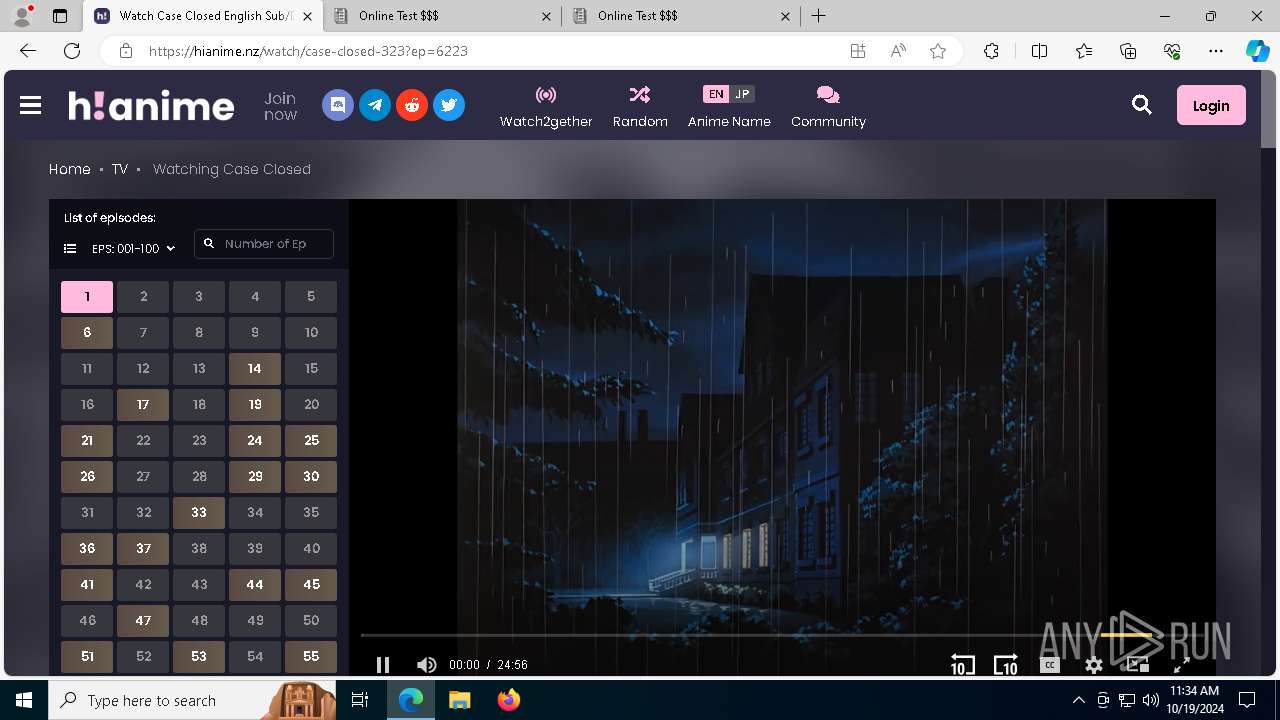
Task: Close the Watch Case Closed tab
Action: coord(307,16)
